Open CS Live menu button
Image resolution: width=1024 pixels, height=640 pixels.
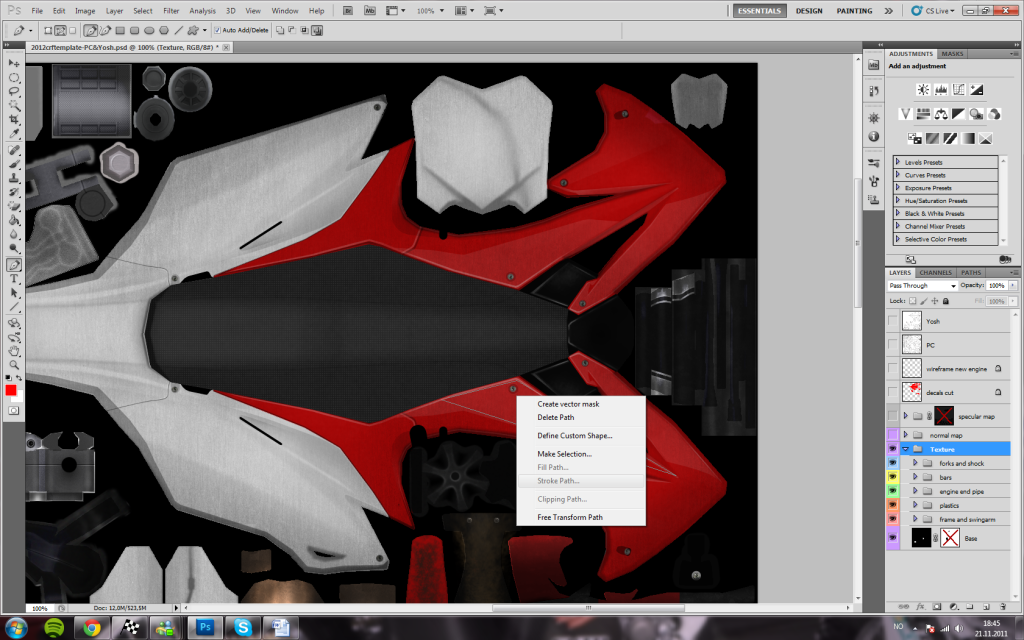click(933, 11)
